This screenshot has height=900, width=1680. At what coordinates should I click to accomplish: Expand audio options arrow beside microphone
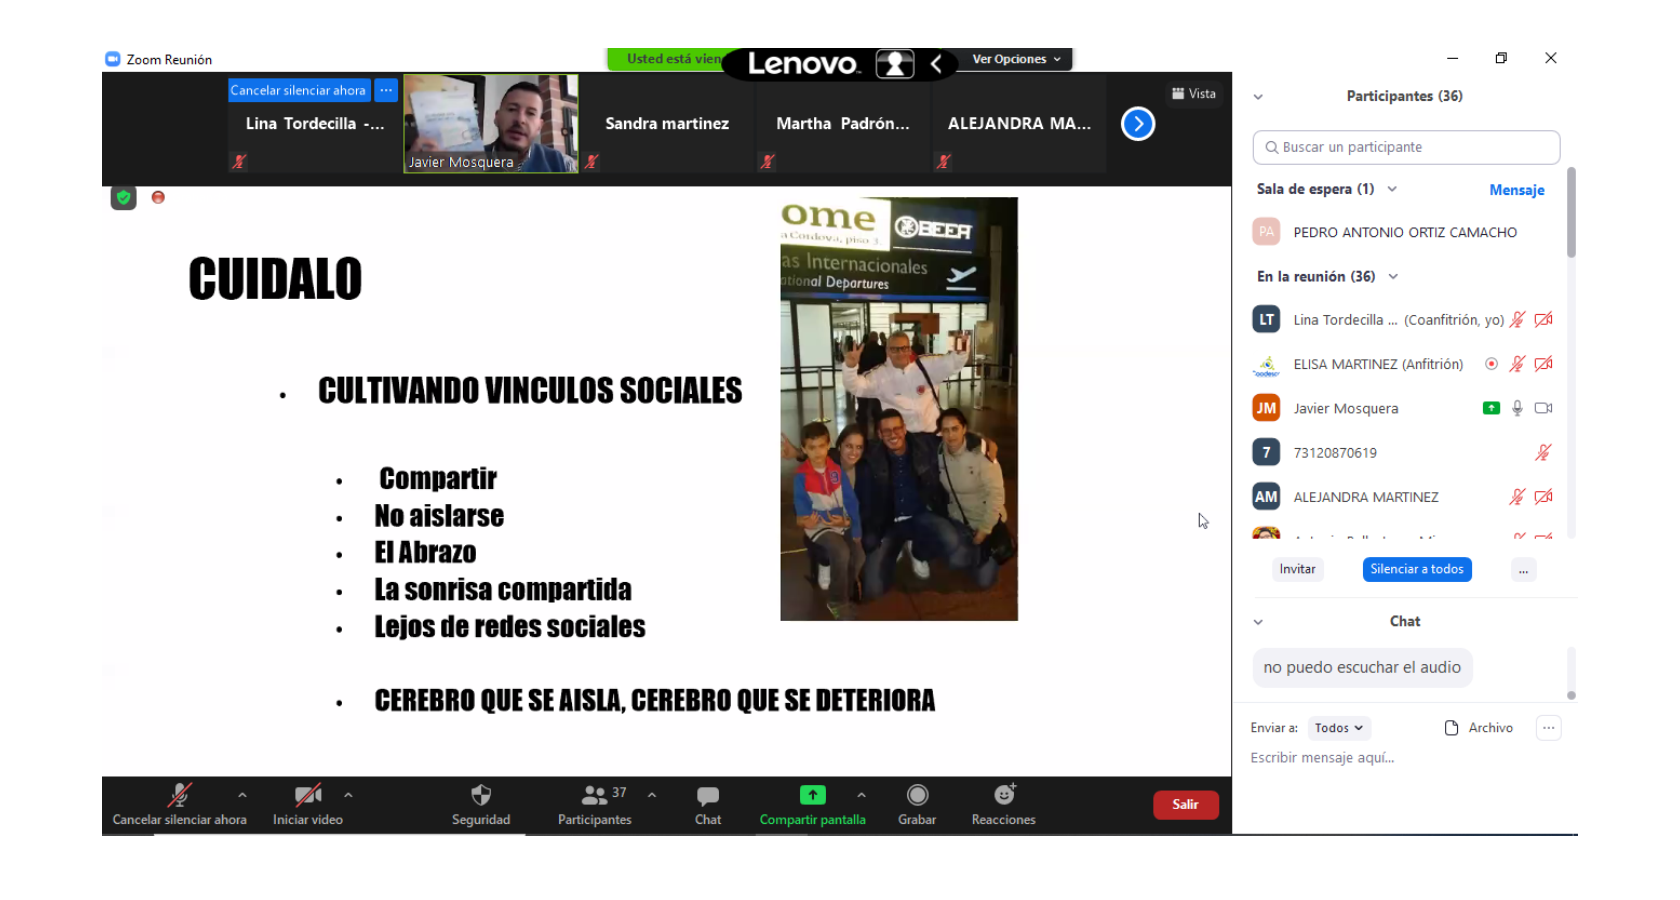click(242, 795)
